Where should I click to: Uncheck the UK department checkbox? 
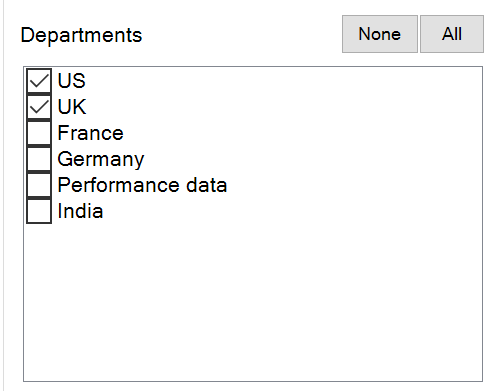39,107
